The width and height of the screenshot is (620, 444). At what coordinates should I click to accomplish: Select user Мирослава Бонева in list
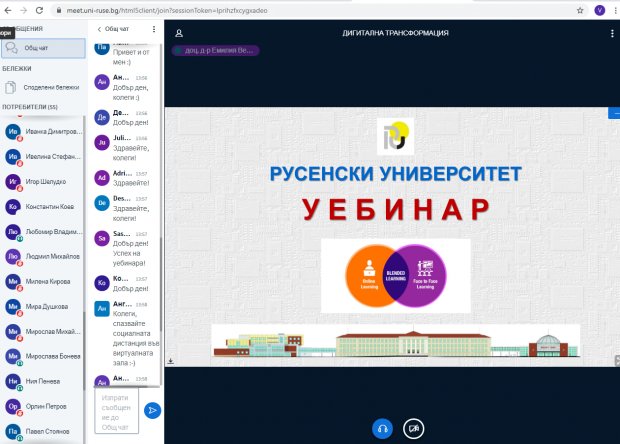tap(43, 356)
